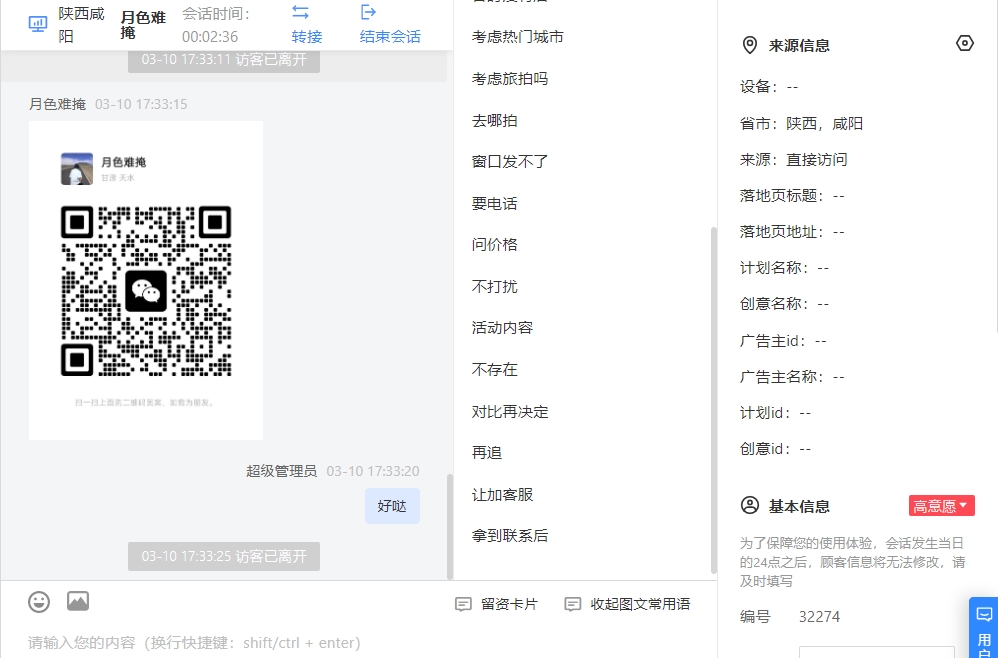998x658 pixels.
Task: Click the monitor device icon in chat header
Action: (x=38, y=24)
